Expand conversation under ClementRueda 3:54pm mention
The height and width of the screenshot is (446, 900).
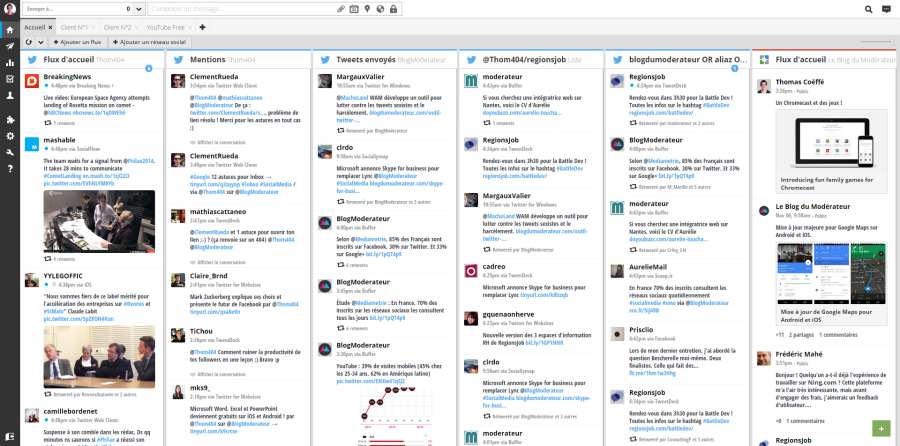click(x=222, y=142)
